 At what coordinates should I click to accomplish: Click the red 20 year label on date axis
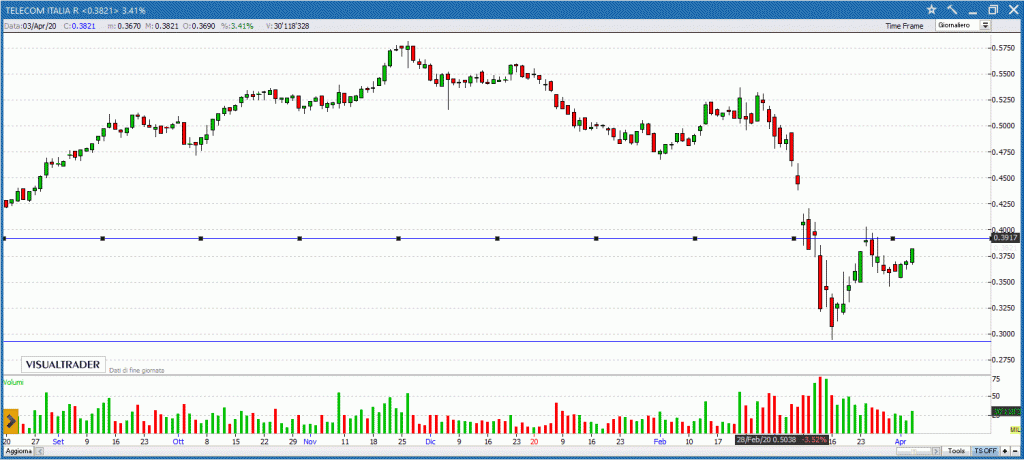pos(534,441)
